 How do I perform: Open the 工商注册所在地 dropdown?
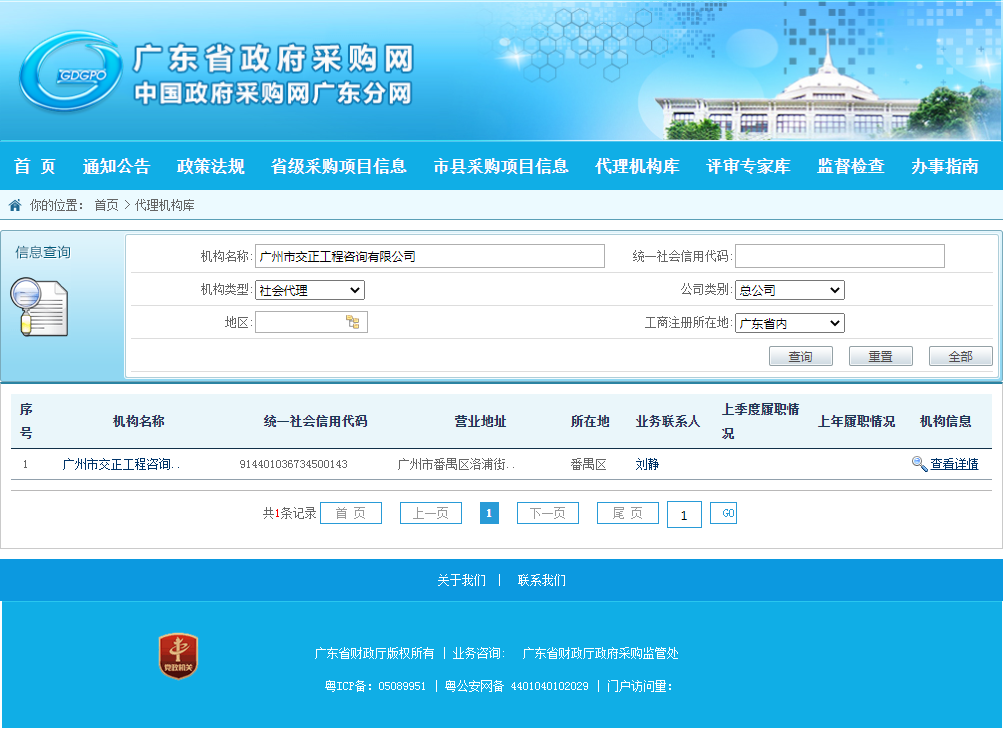[x=789, y=323]
